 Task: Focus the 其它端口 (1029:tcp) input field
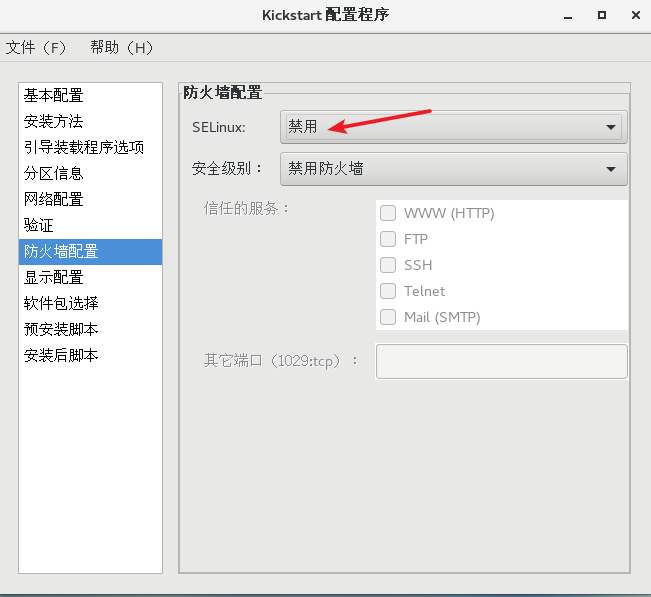coord(502,361)
